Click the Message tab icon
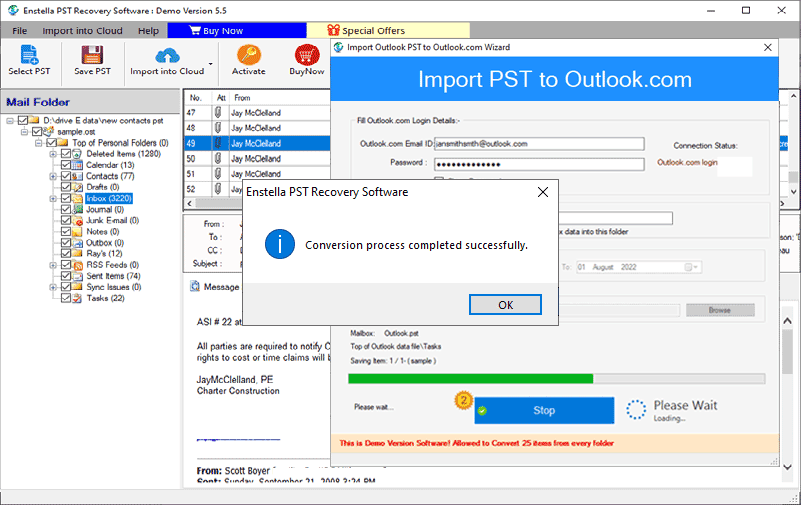801x505 pixels. click(195, 286)
